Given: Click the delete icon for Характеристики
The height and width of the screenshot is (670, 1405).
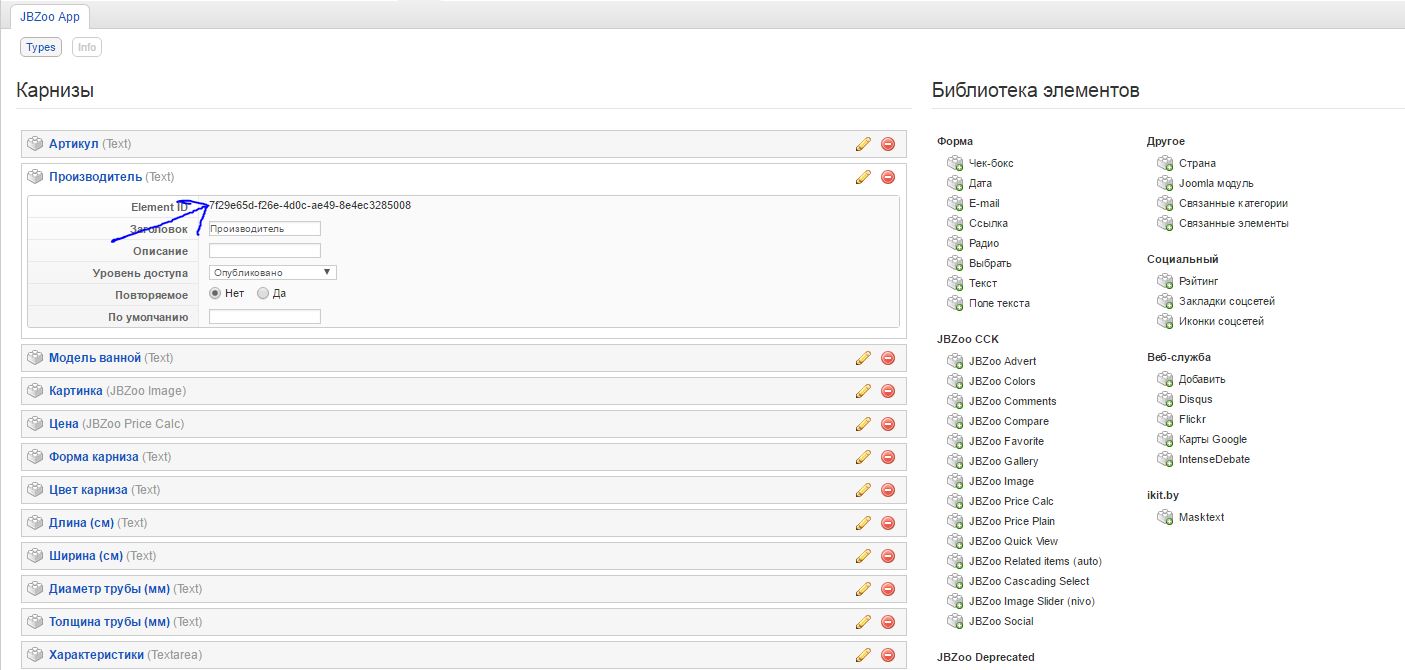Looking at the screenshot, I should coord(887,655).
